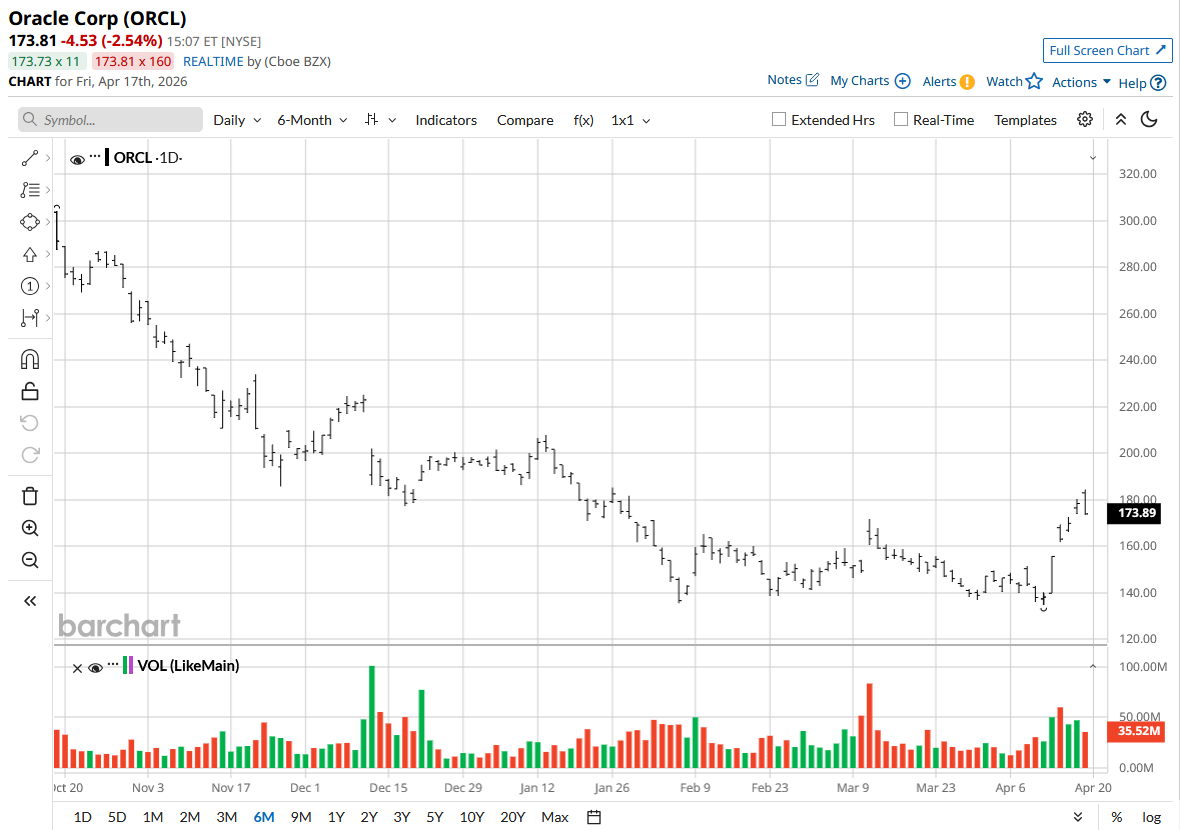
Task: Select the numbered label tool
Action: tap(29, 286)
